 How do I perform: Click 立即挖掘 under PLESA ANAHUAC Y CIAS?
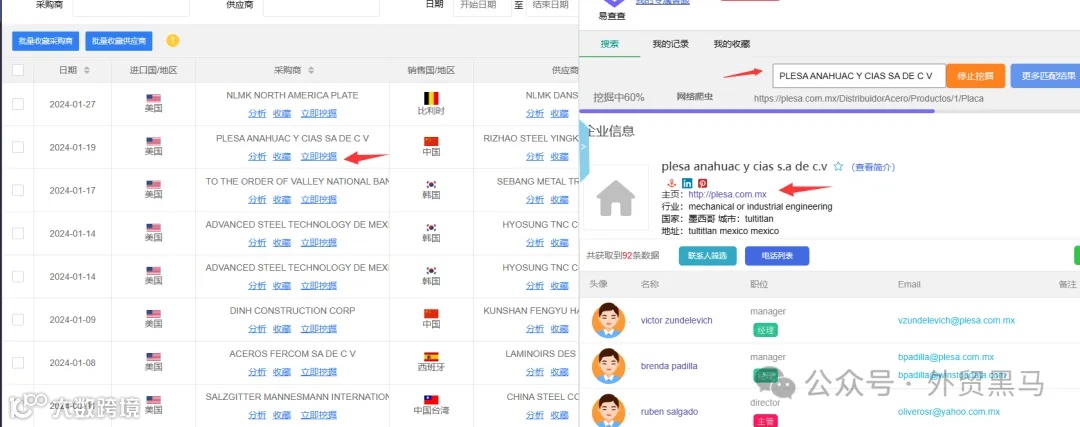coord(319,156)
